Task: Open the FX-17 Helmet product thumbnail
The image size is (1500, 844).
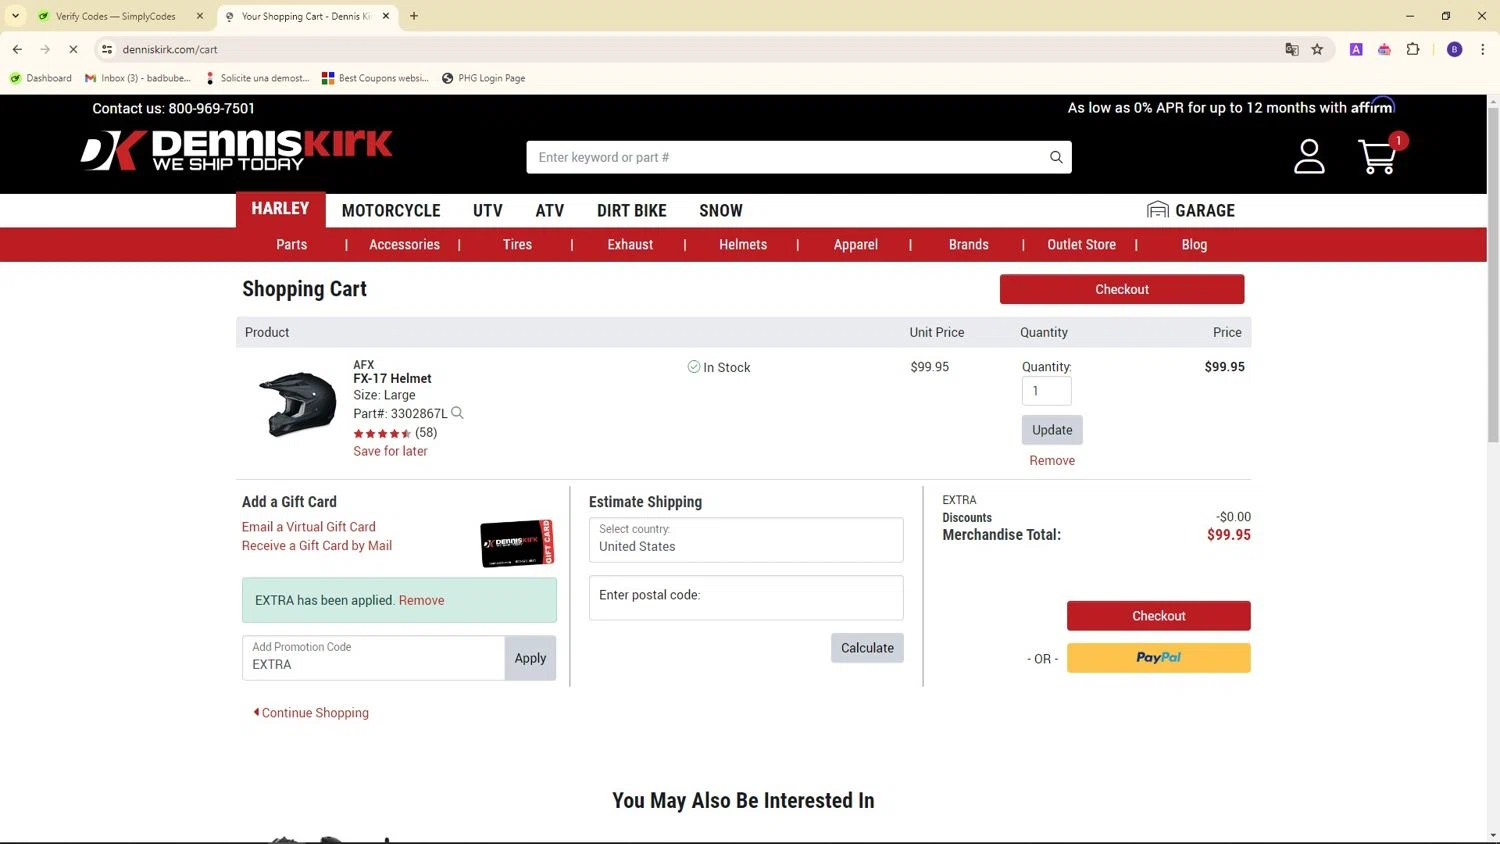Action: [x=297, y=405]
